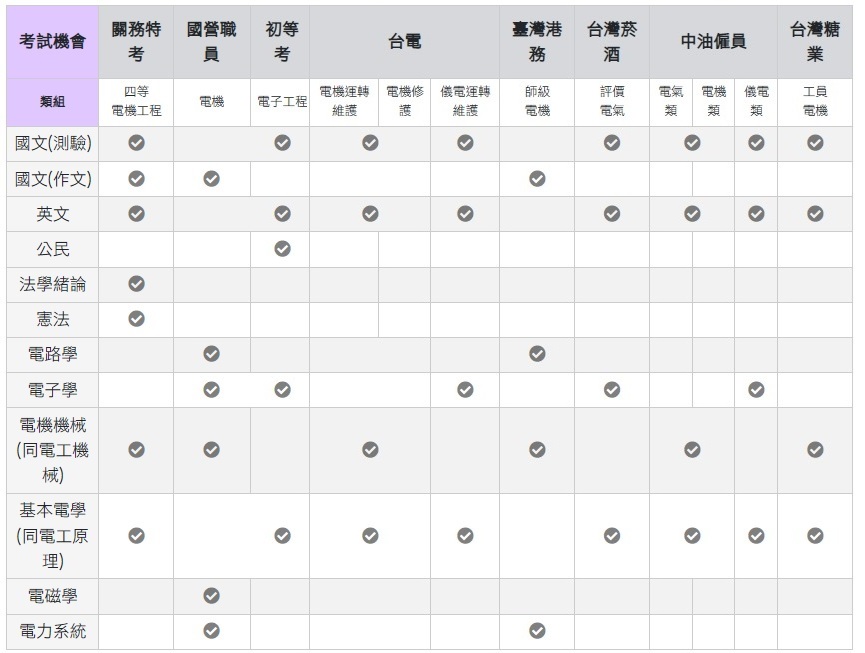Click the 初等考 column header
Viewport: 865px width, 653px height.
pyautogui.click(x=282, y=42)
